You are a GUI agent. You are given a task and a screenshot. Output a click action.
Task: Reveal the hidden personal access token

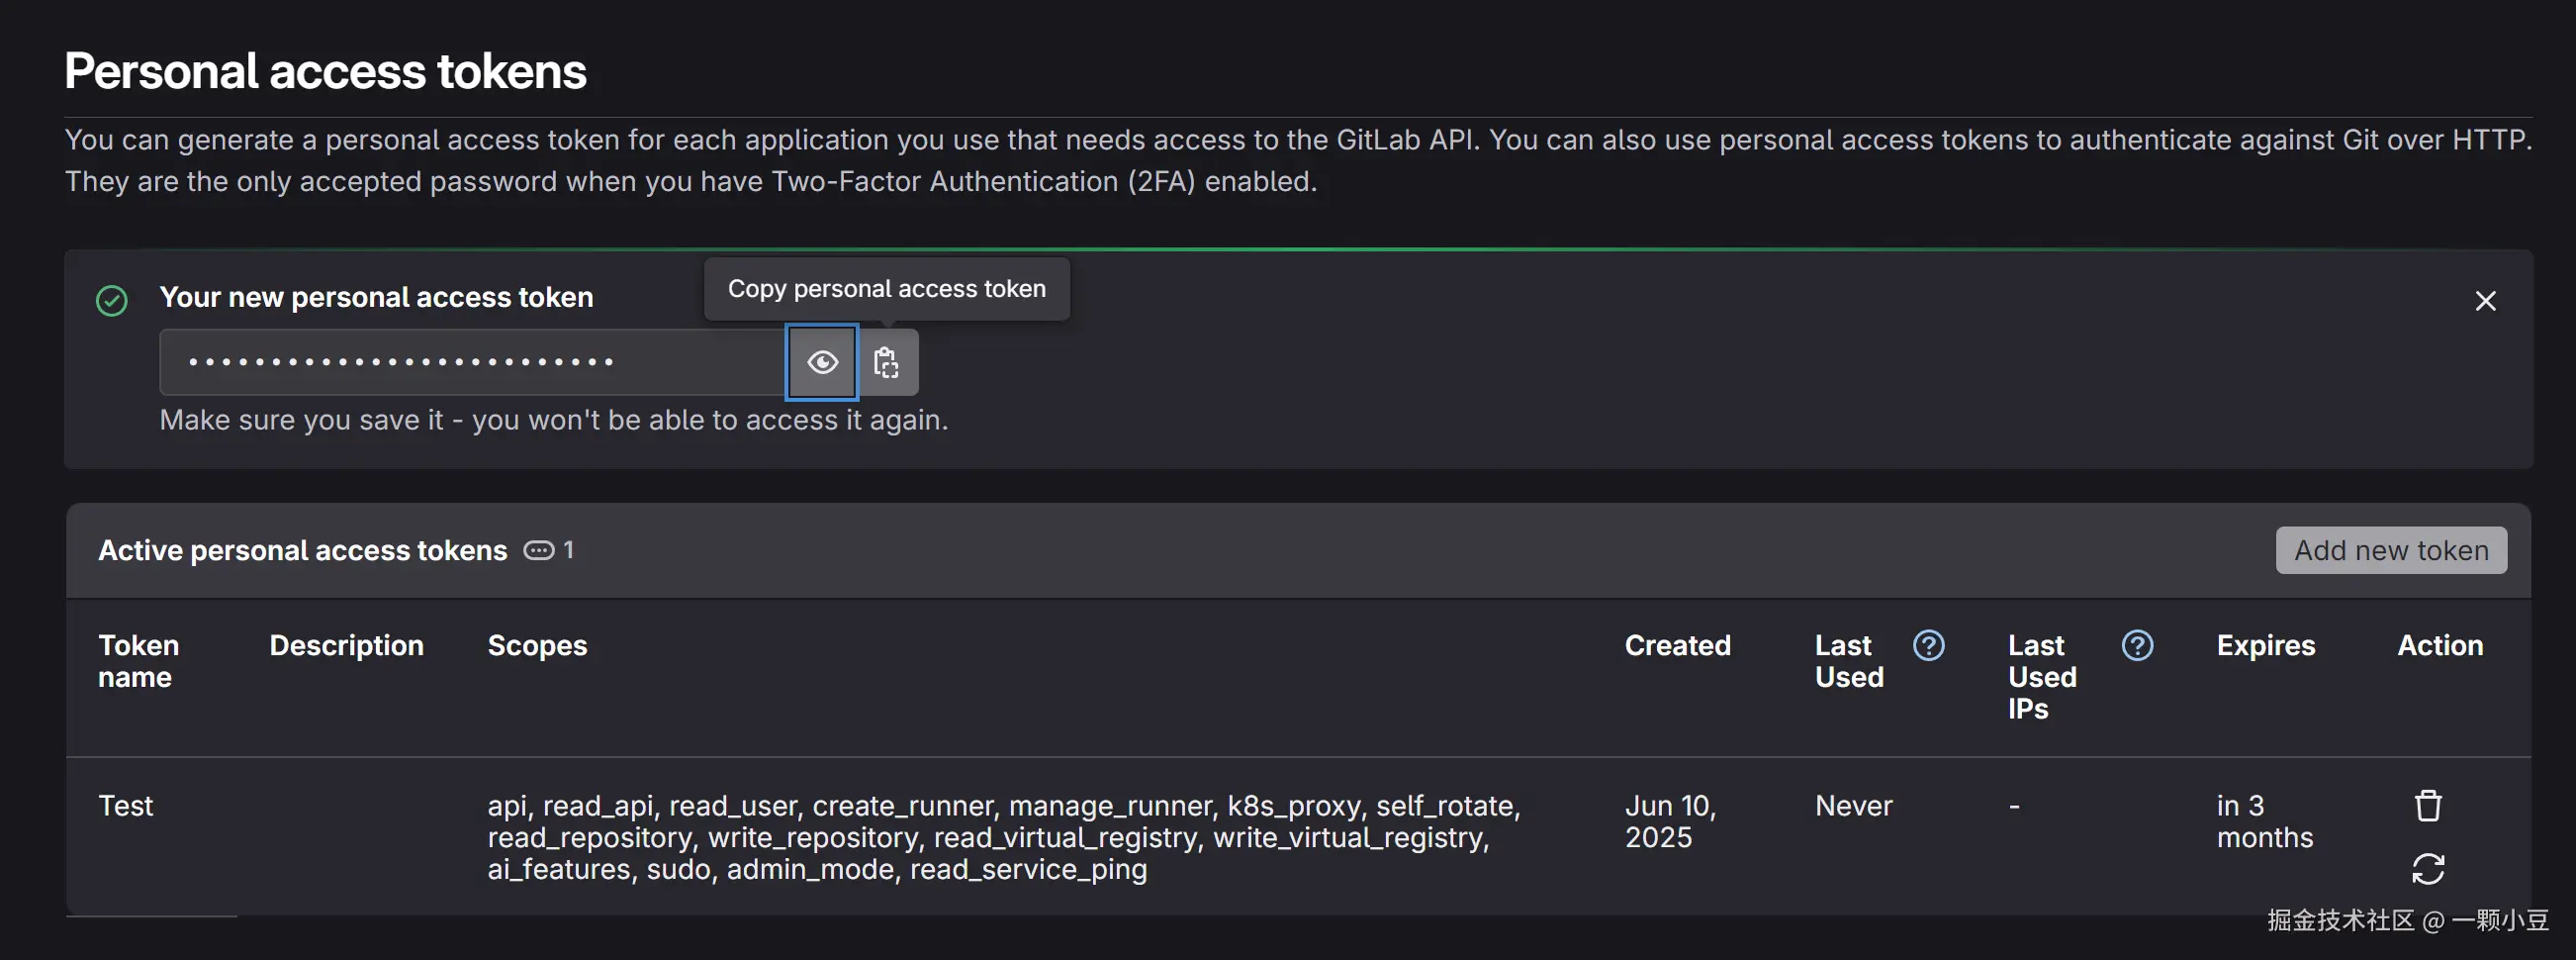click(x=822, y=362)
